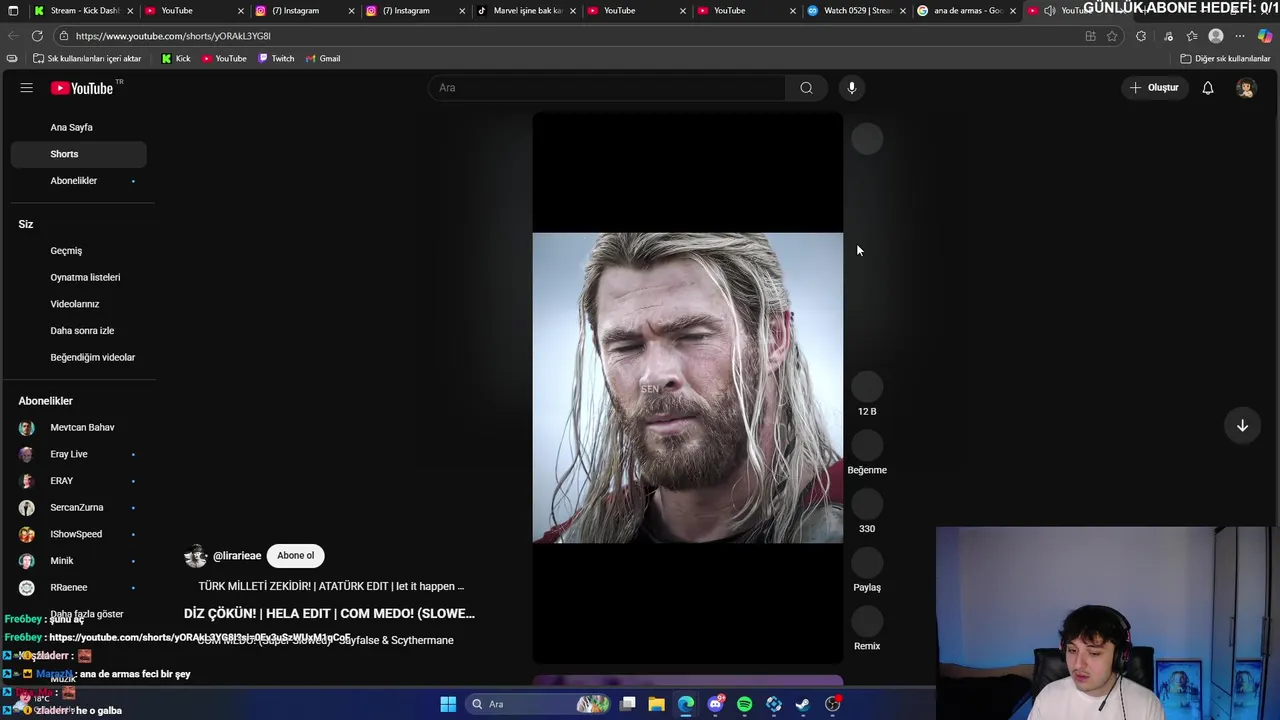
Task: Click the 'Abone ol' subscribe button
Action: coord(295,556)
